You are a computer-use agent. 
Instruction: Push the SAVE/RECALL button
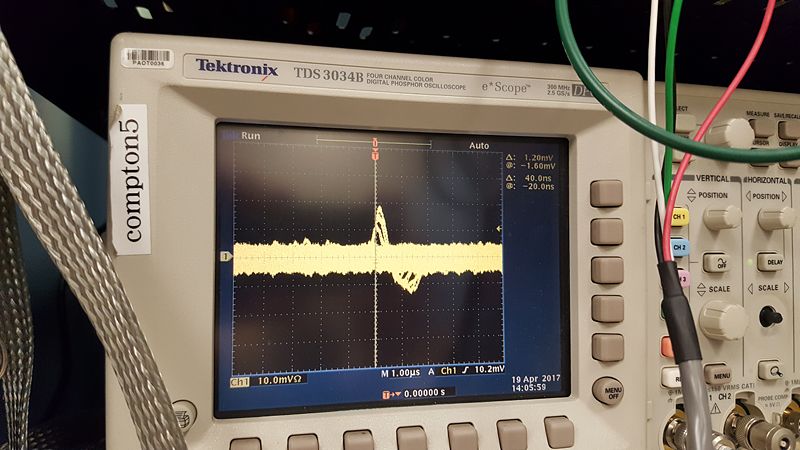(x=789, y=129)
